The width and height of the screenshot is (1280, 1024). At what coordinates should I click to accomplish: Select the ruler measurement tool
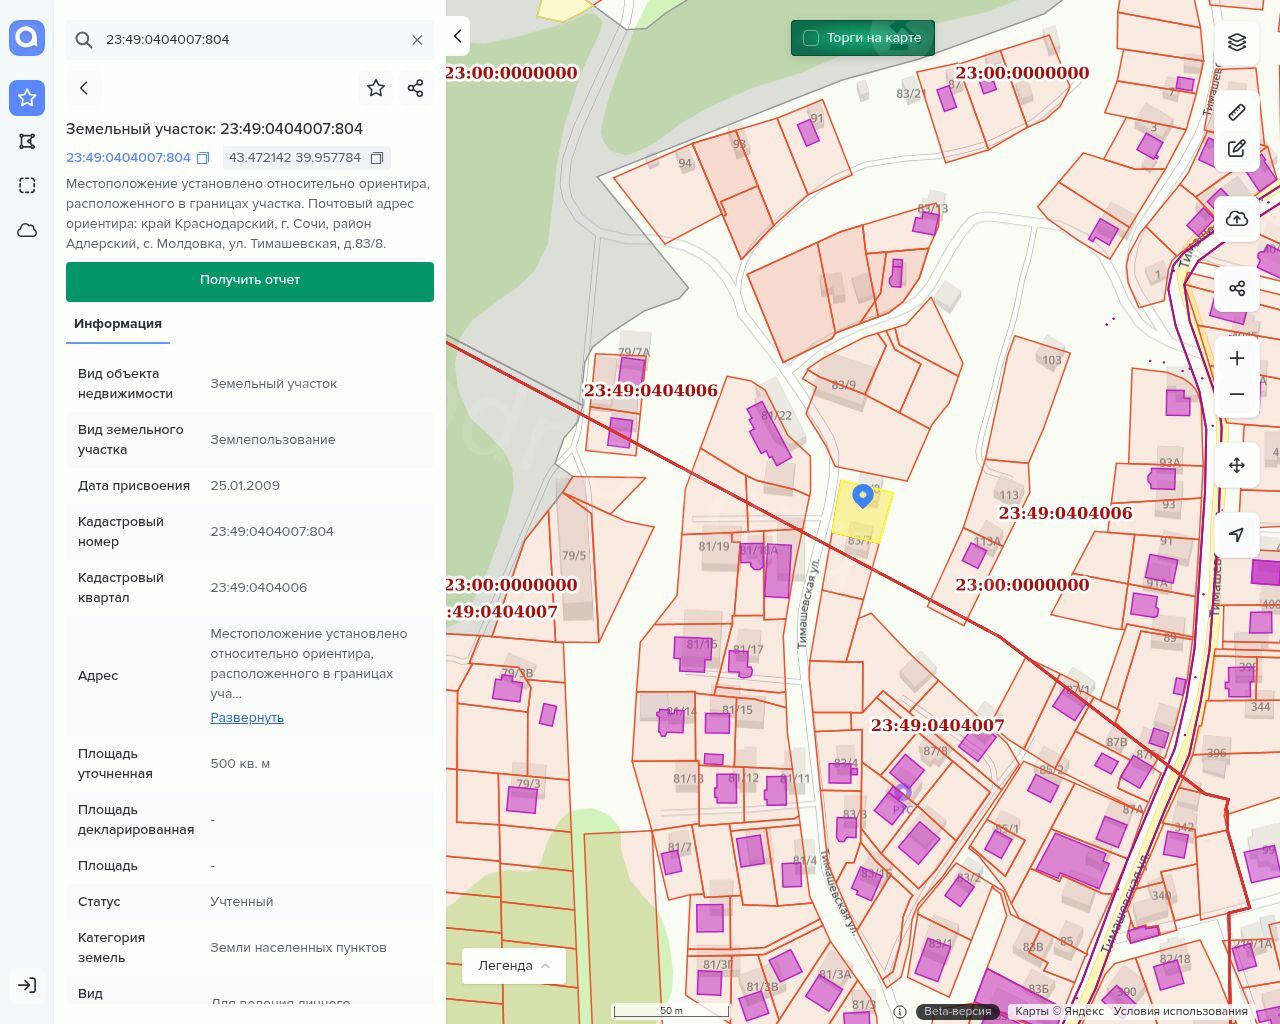click(1237, 112)
